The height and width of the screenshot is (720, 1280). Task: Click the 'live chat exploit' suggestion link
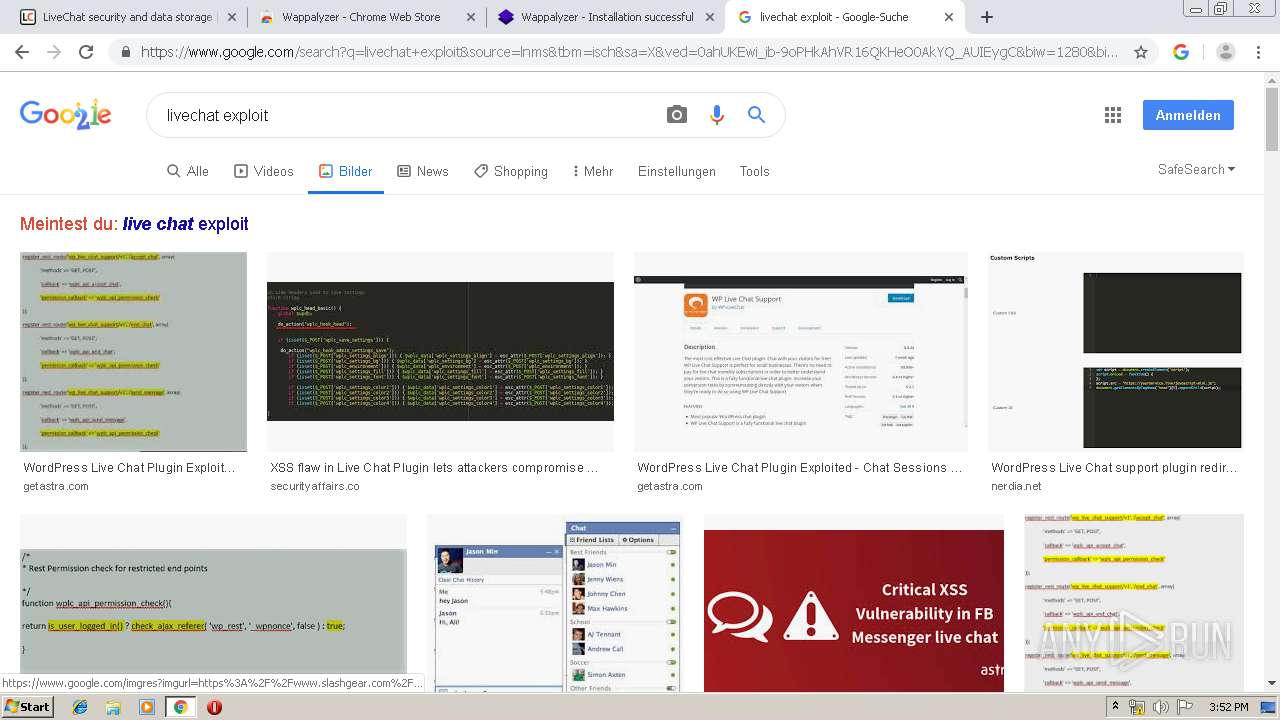(x=185, y=224)
